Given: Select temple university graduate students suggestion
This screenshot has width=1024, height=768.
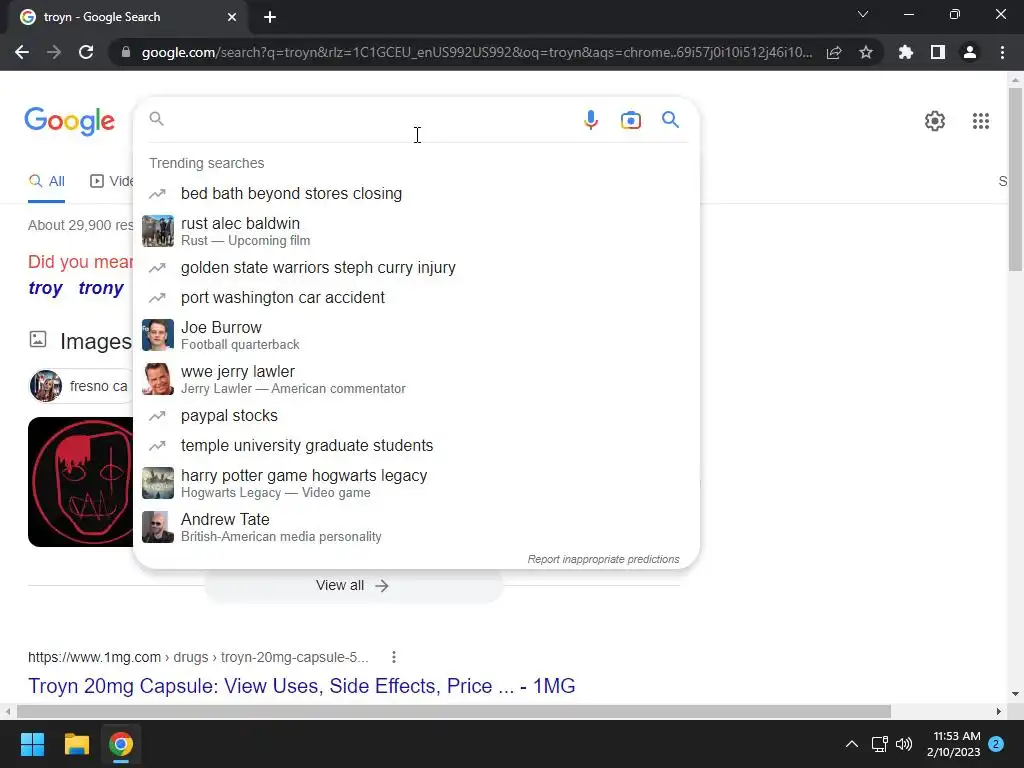Looking at the screenshot, I should pyautogui.click(x=416, y=445).
